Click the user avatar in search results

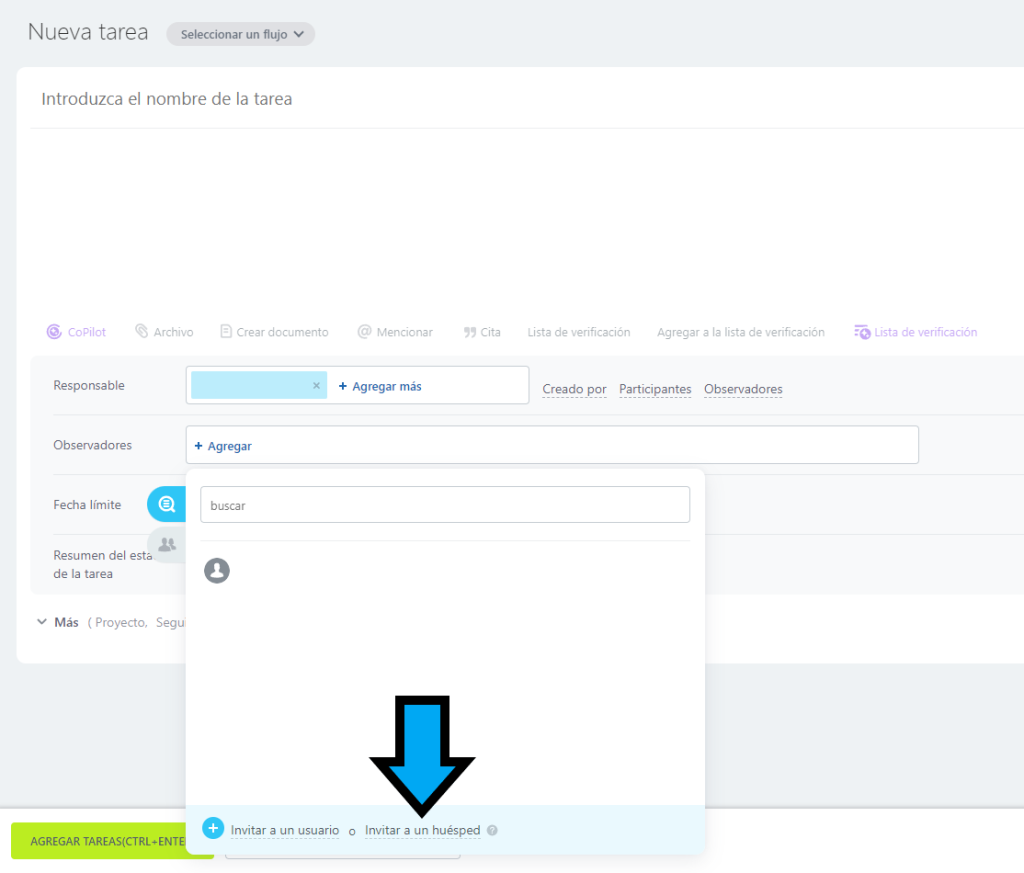tap(217, 571)
